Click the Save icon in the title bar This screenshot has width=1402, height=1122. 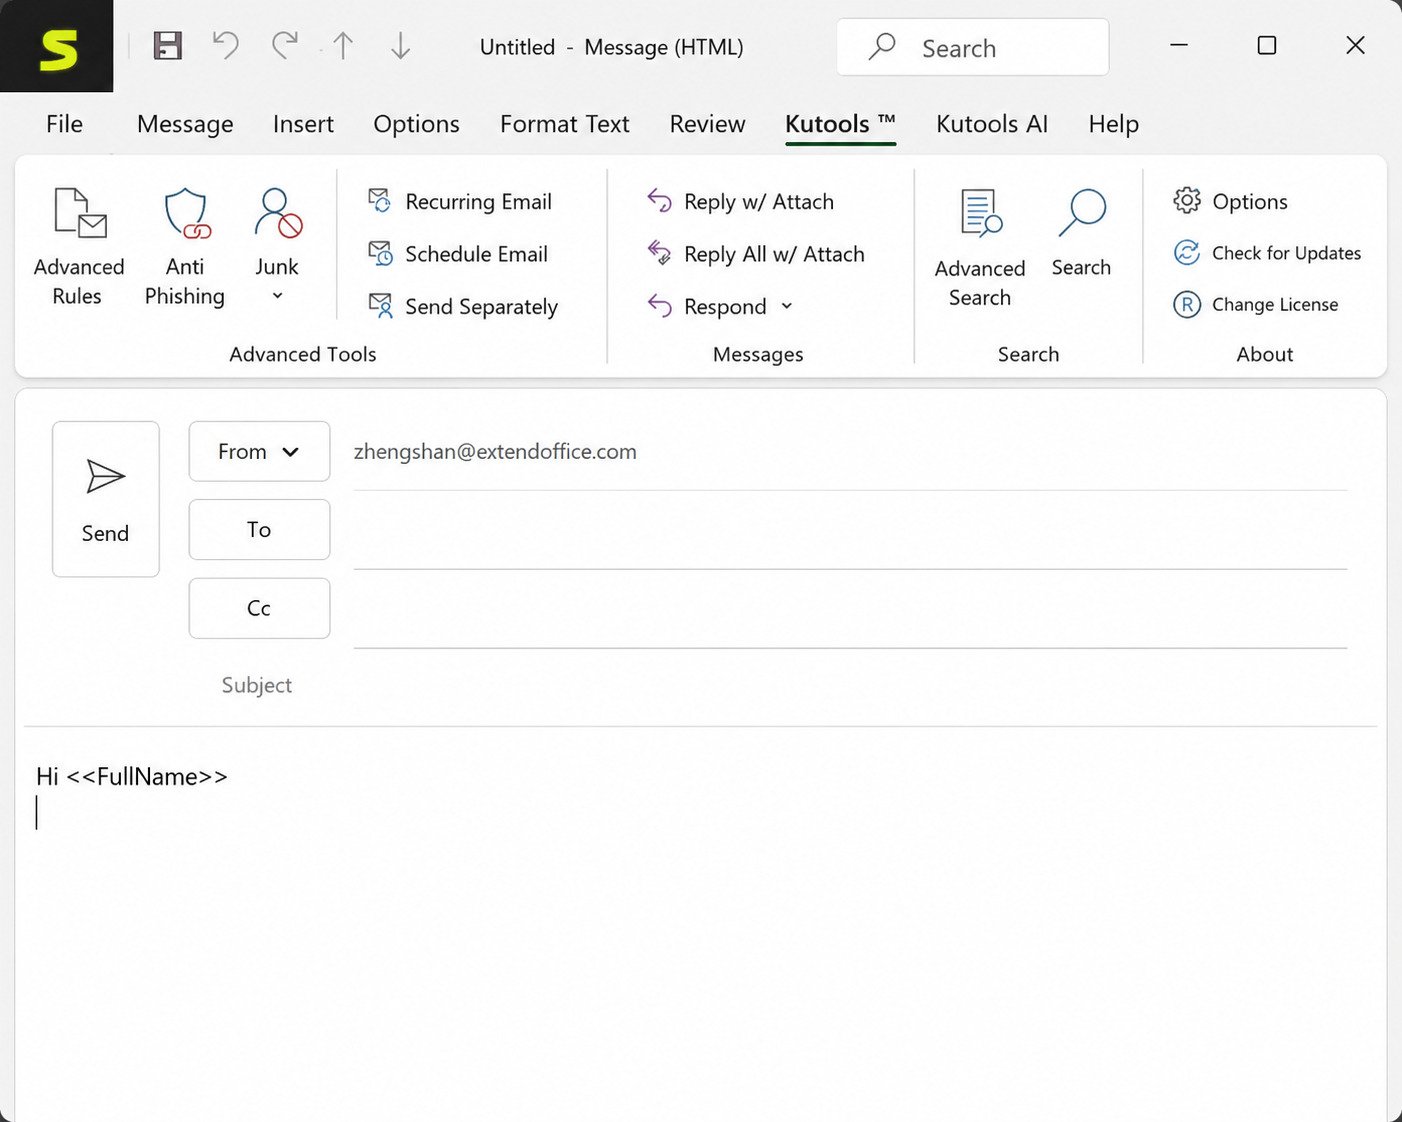point(167,46)
